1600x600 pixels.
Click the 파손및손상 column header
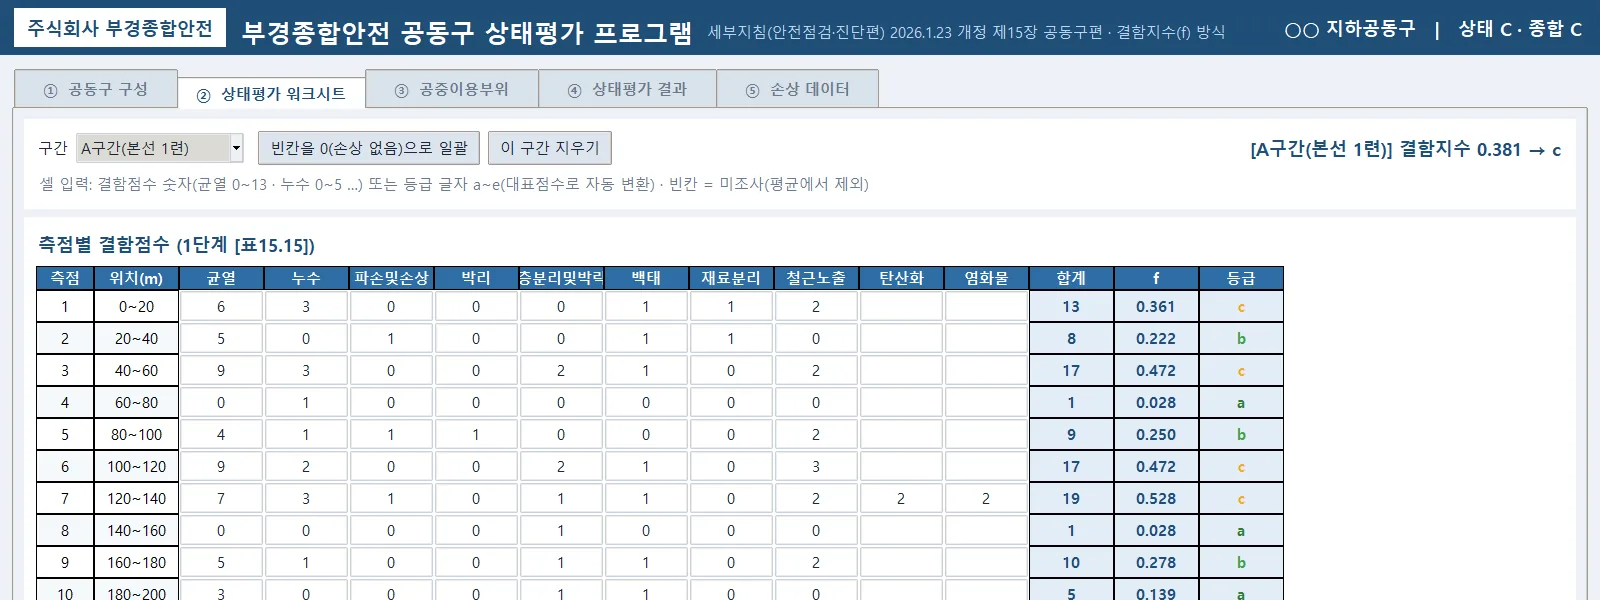391,278
